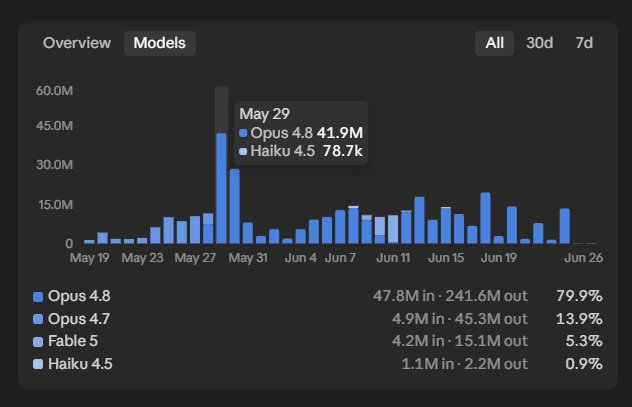Choose the All time range

[x=494, y=43]
